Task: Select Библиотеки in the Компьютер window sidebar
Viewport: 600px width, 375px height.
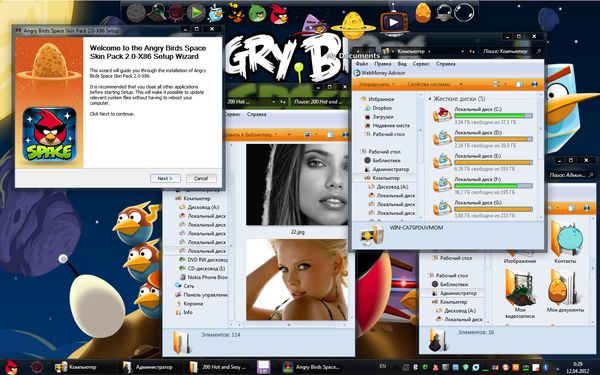Action: click(x=382, y=160)
